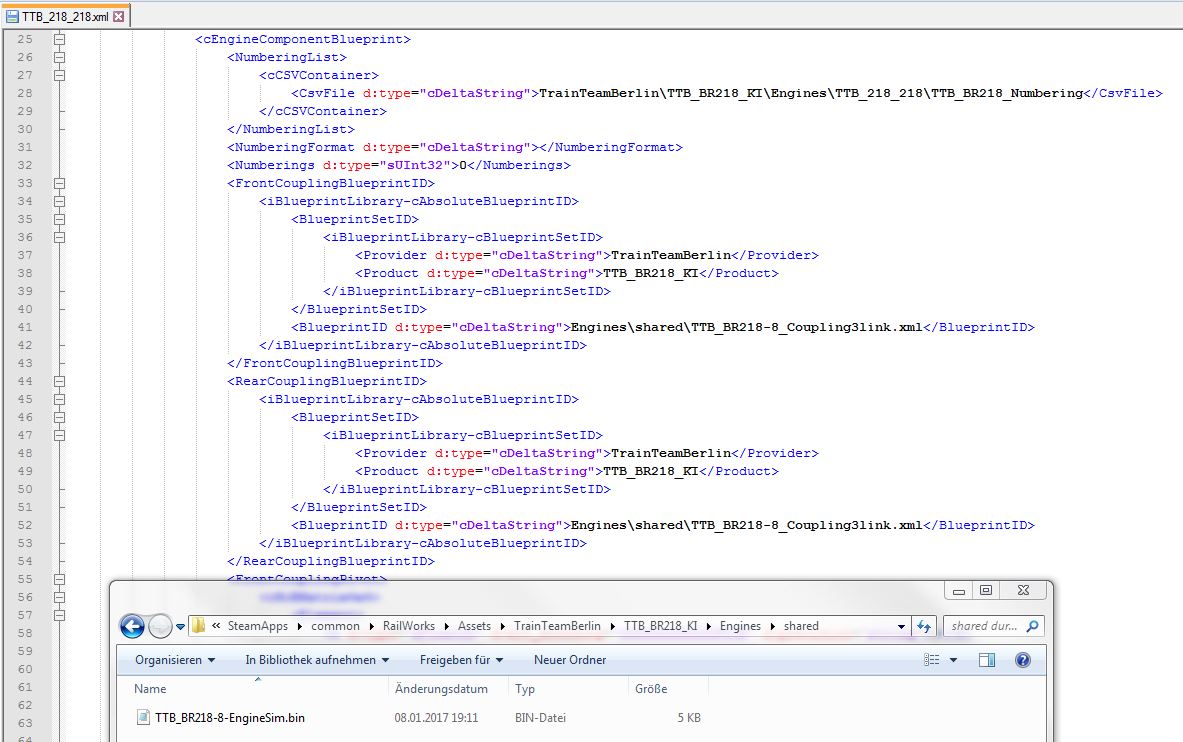Click the shared folder breadcrumb
1183x742 pixels.
coord(801,626)
